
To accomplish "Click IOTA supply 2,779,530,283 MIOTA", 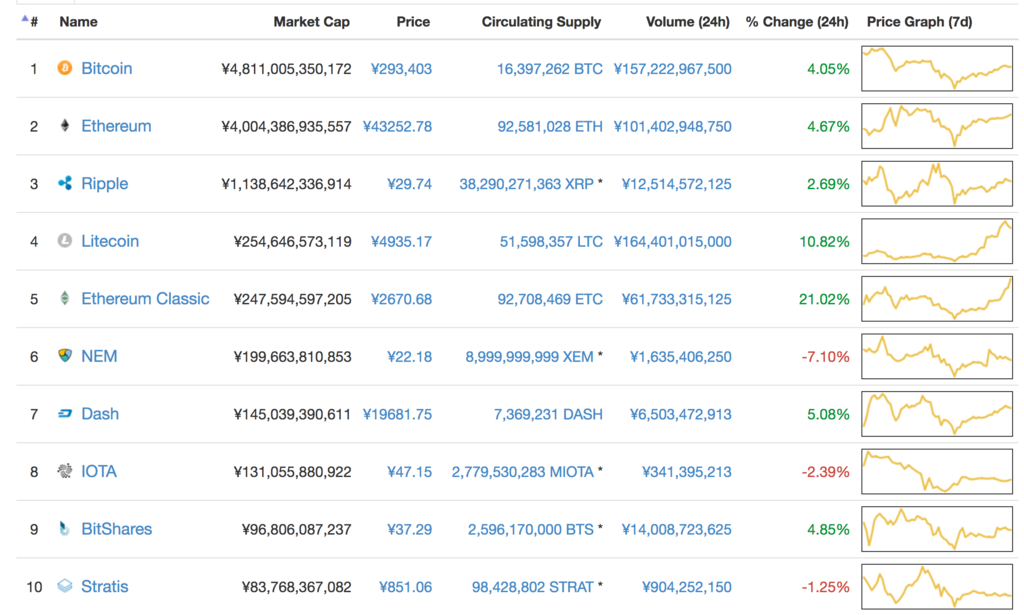I will 522,471.
